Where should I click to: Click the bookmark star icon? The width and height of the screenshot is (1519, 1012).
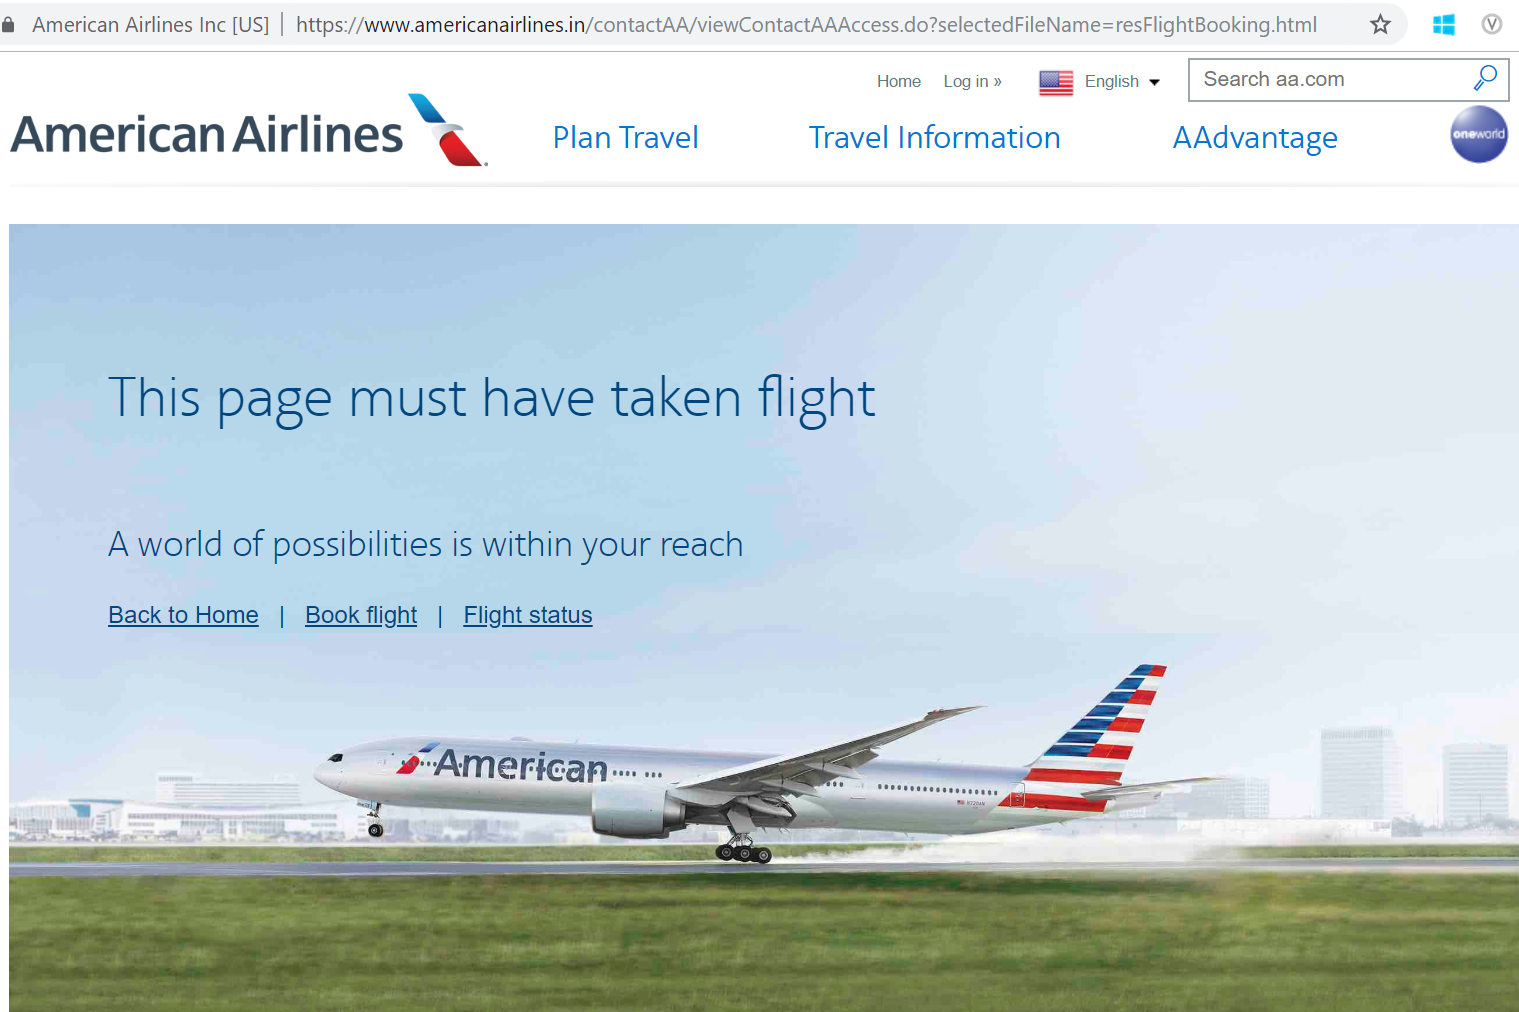tap(1380, 24)
